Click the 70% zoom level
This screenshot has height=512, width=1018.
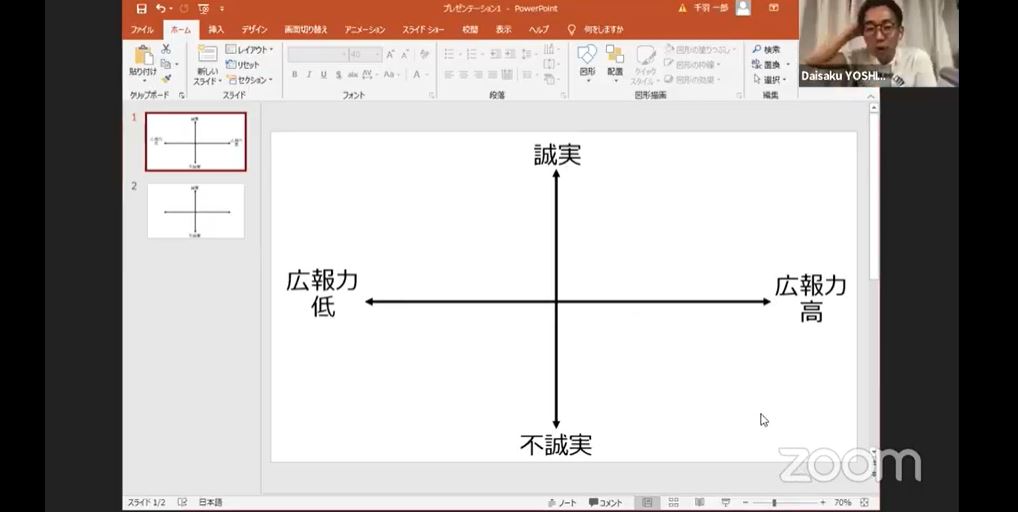point(843,503)
